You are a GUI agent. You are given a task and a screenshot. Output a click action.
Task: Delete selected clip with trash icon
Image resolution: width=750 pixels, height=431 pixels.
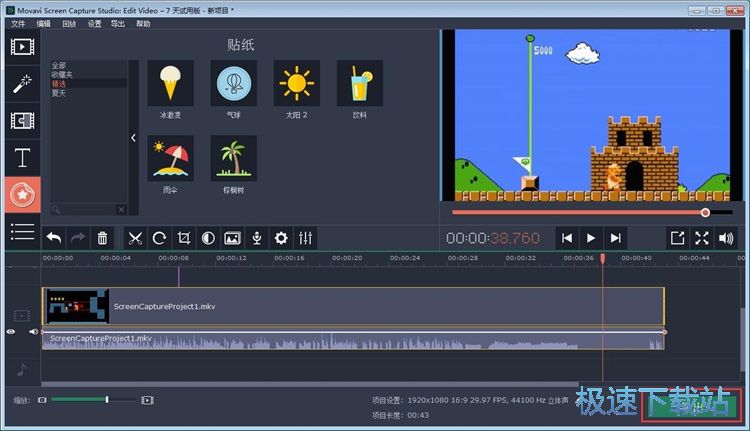(102, 238)
